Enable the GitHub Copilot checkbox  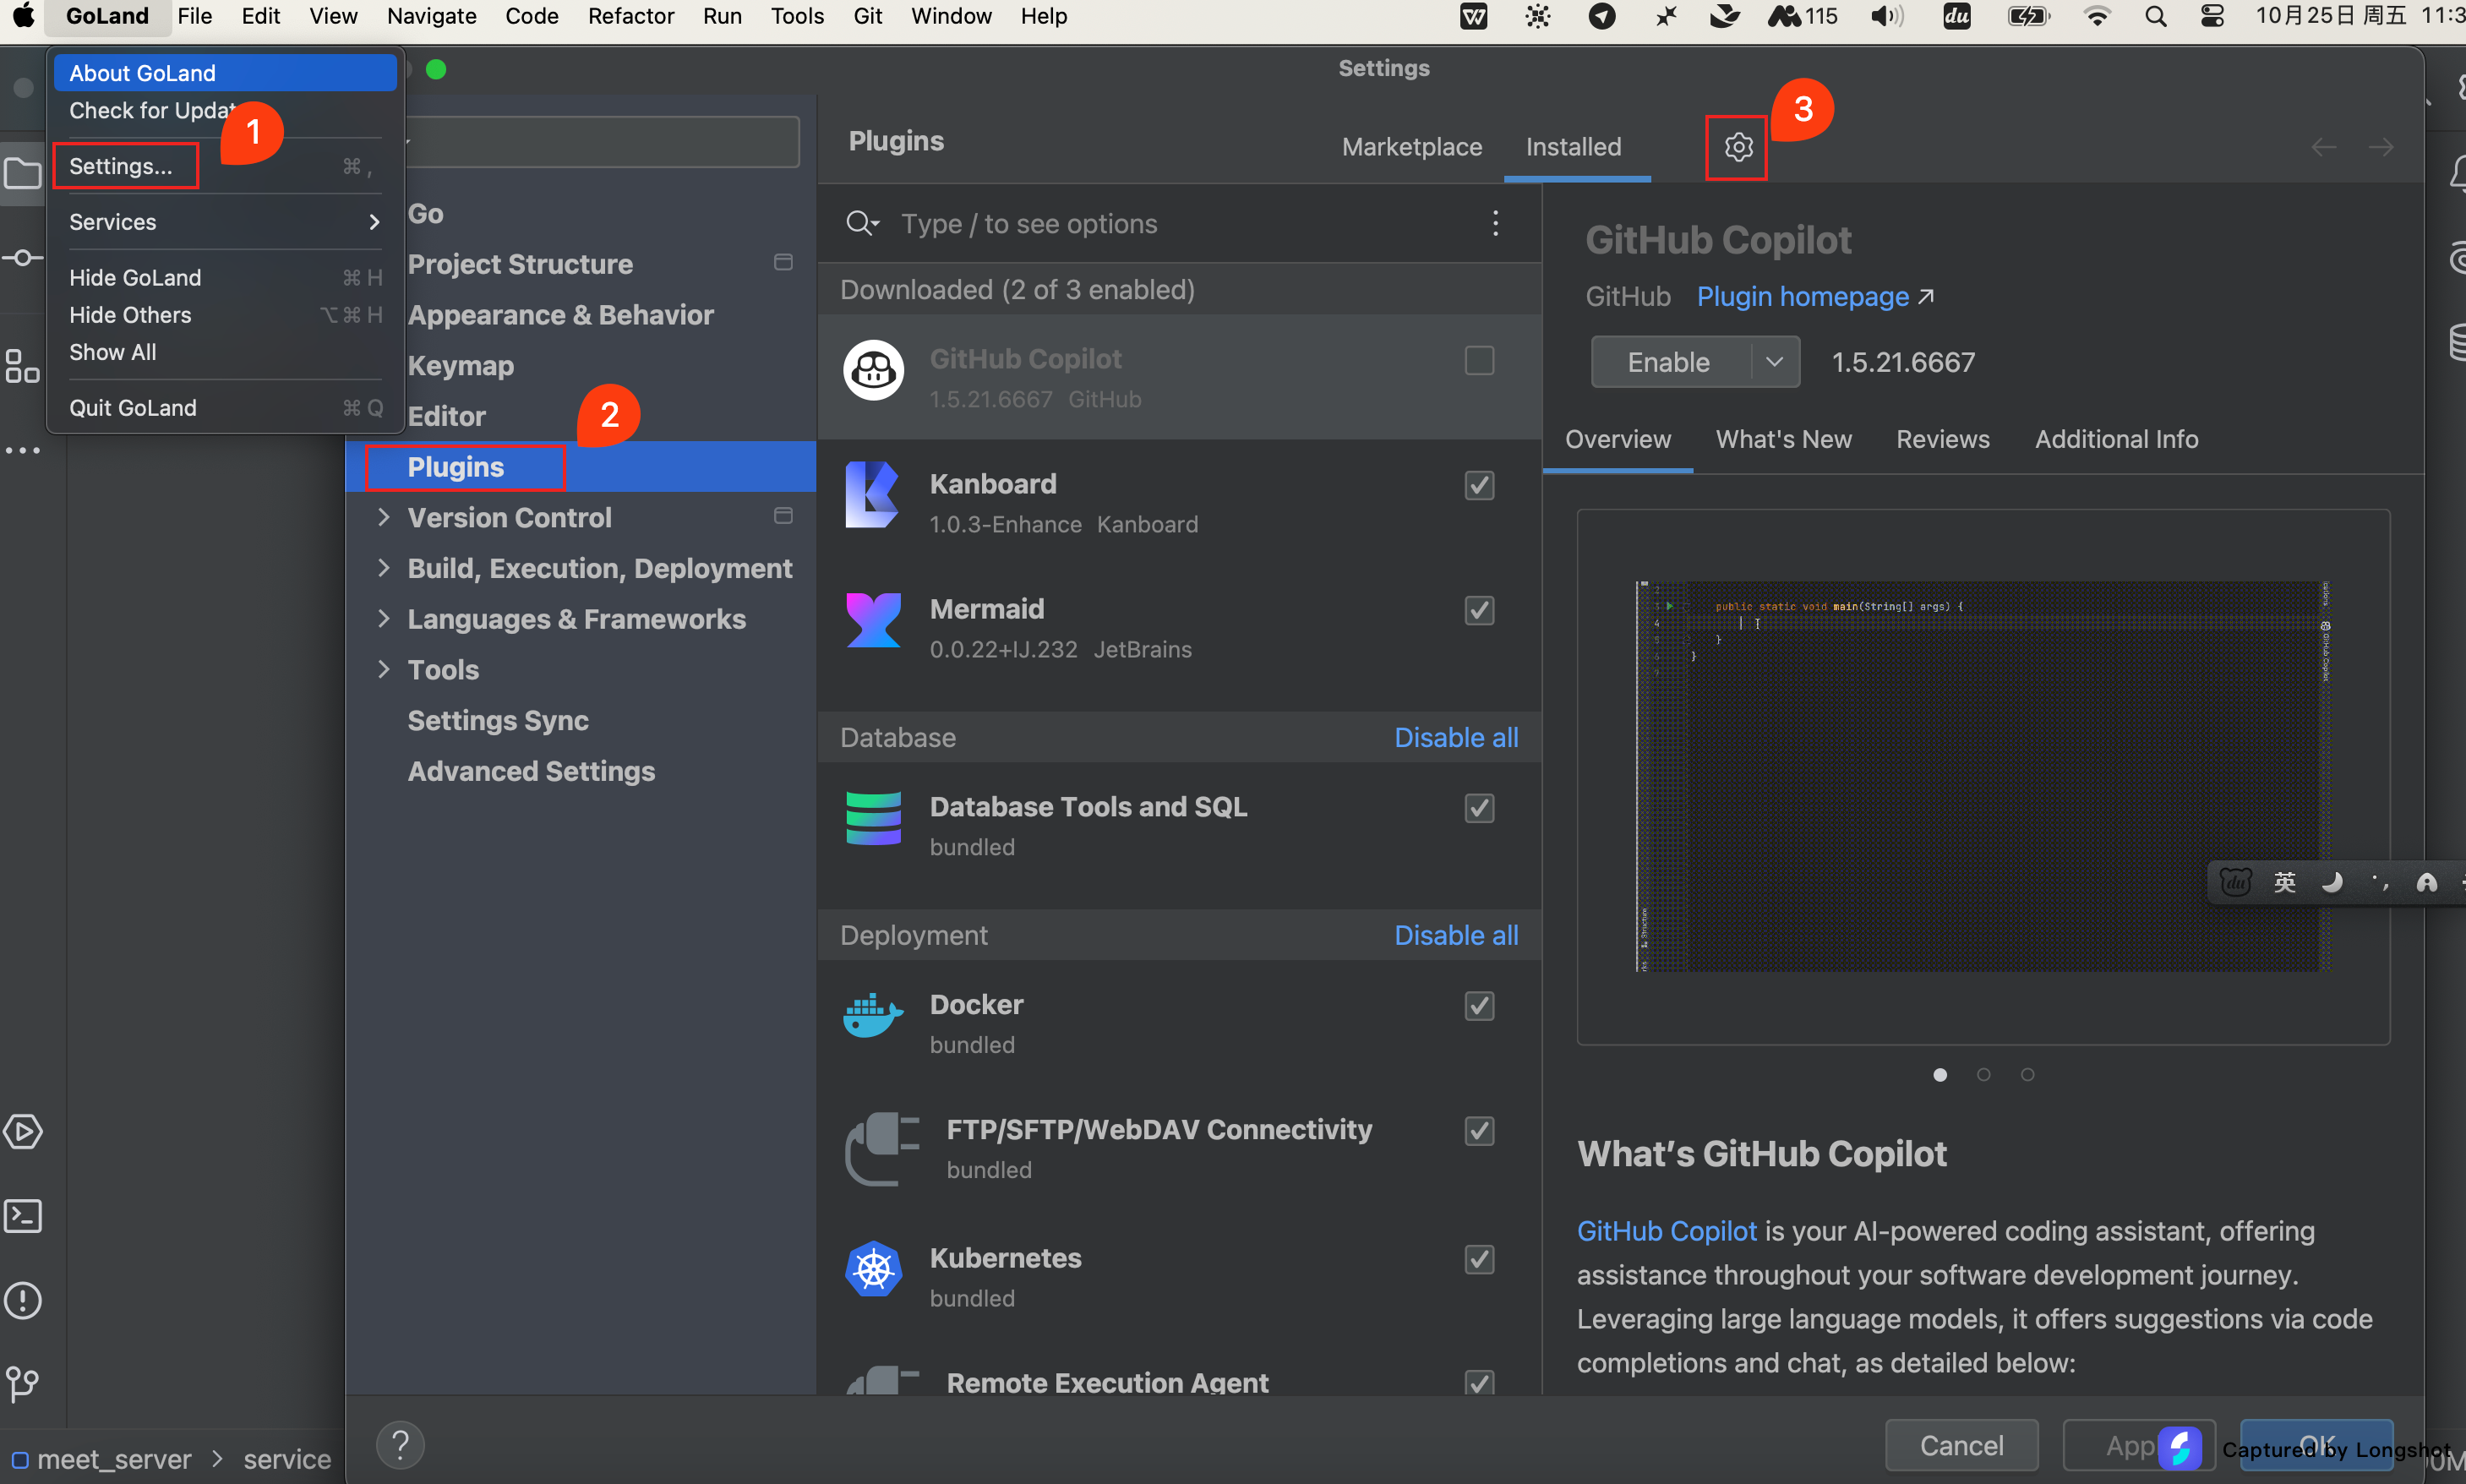pos(1479,360)
